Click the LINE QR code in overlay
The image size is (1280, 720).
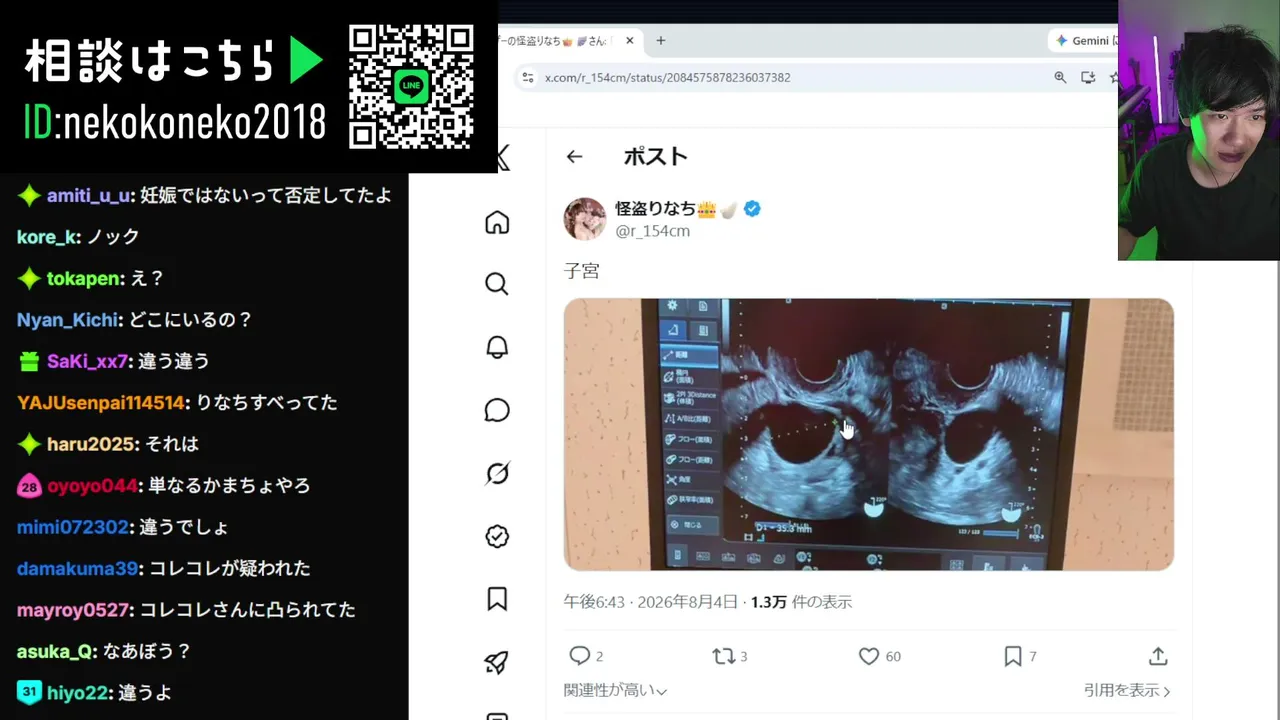point(411,86)
